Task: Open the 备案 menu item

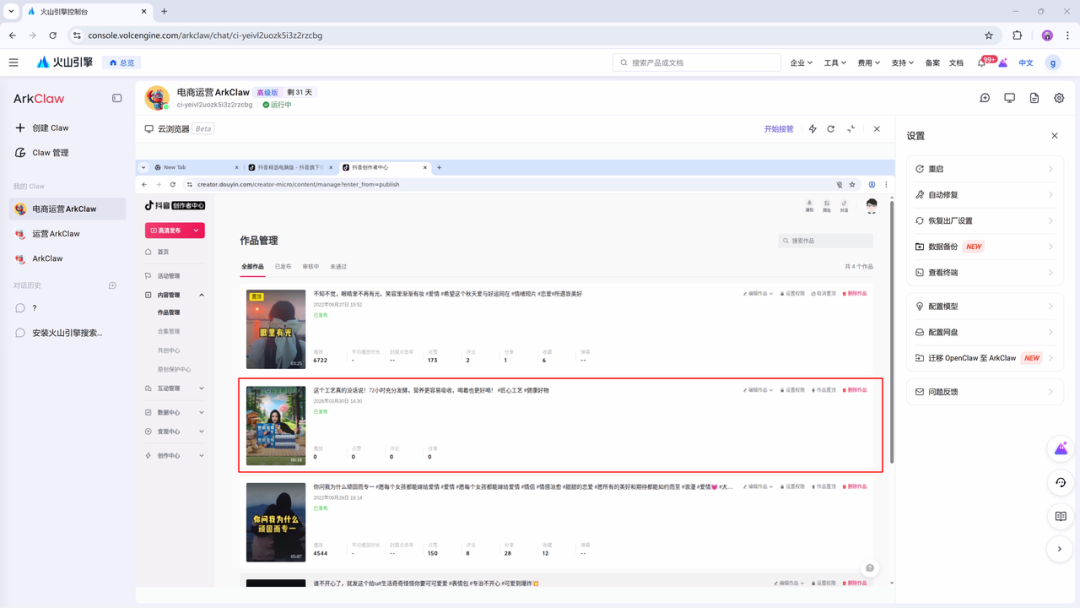Action: pos(933,63)
